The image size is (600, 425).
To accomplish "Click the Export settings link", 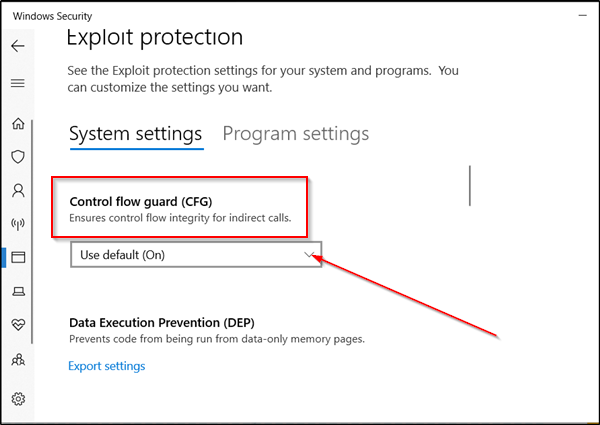I will [106, 366].
